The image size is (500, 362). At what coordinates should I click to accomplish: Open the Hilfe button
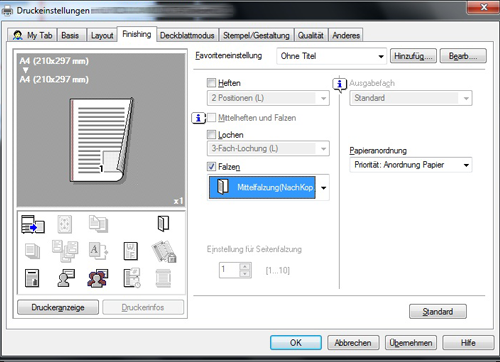468,343
